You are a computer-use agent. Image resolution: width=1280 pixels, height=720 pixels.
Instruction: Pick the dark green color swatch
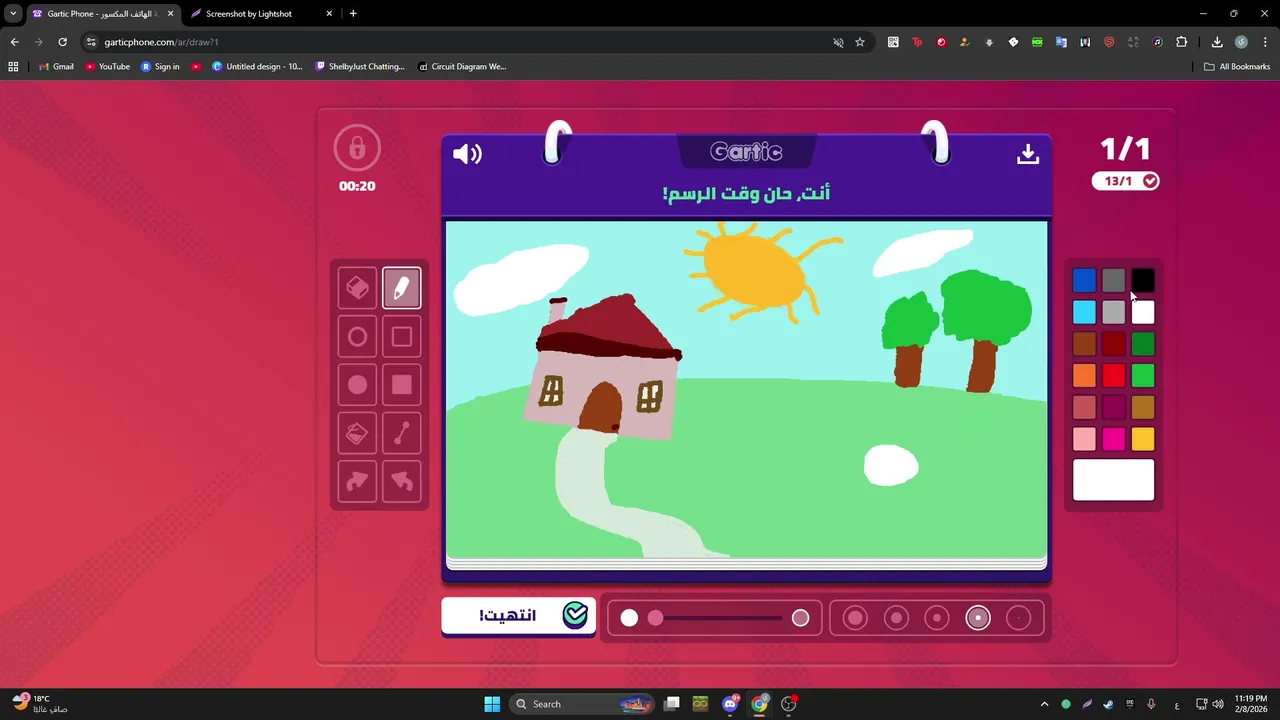click(1143, 344)
